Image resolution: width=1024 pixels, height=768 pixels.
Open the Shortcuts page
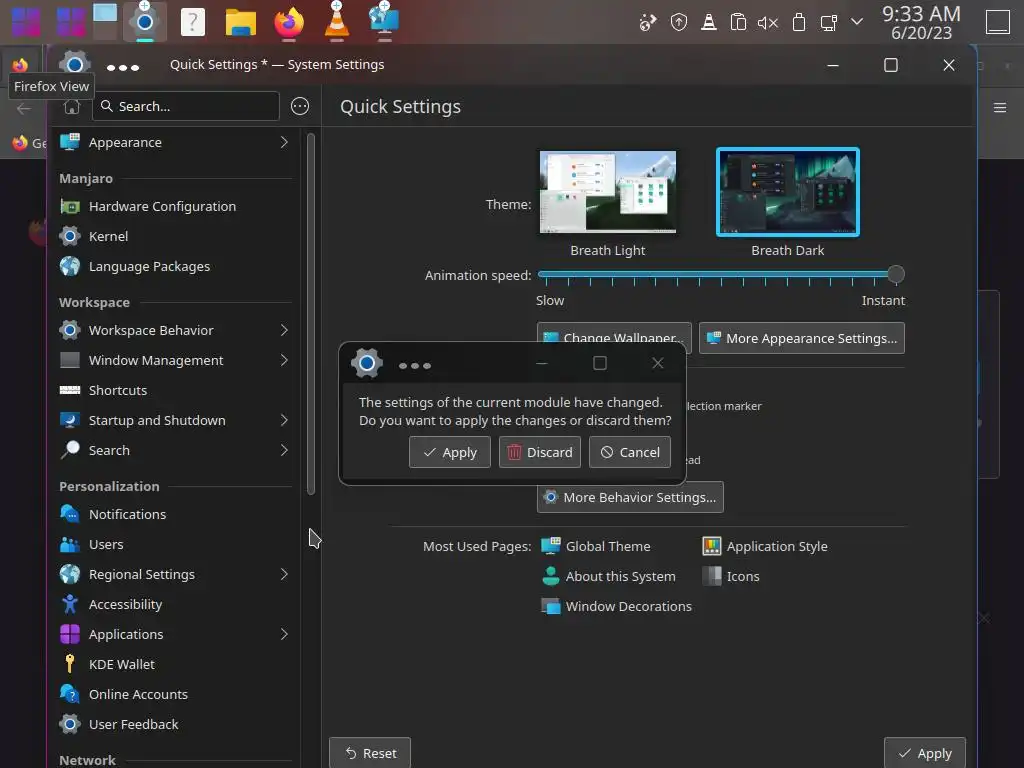pos(174,391)
